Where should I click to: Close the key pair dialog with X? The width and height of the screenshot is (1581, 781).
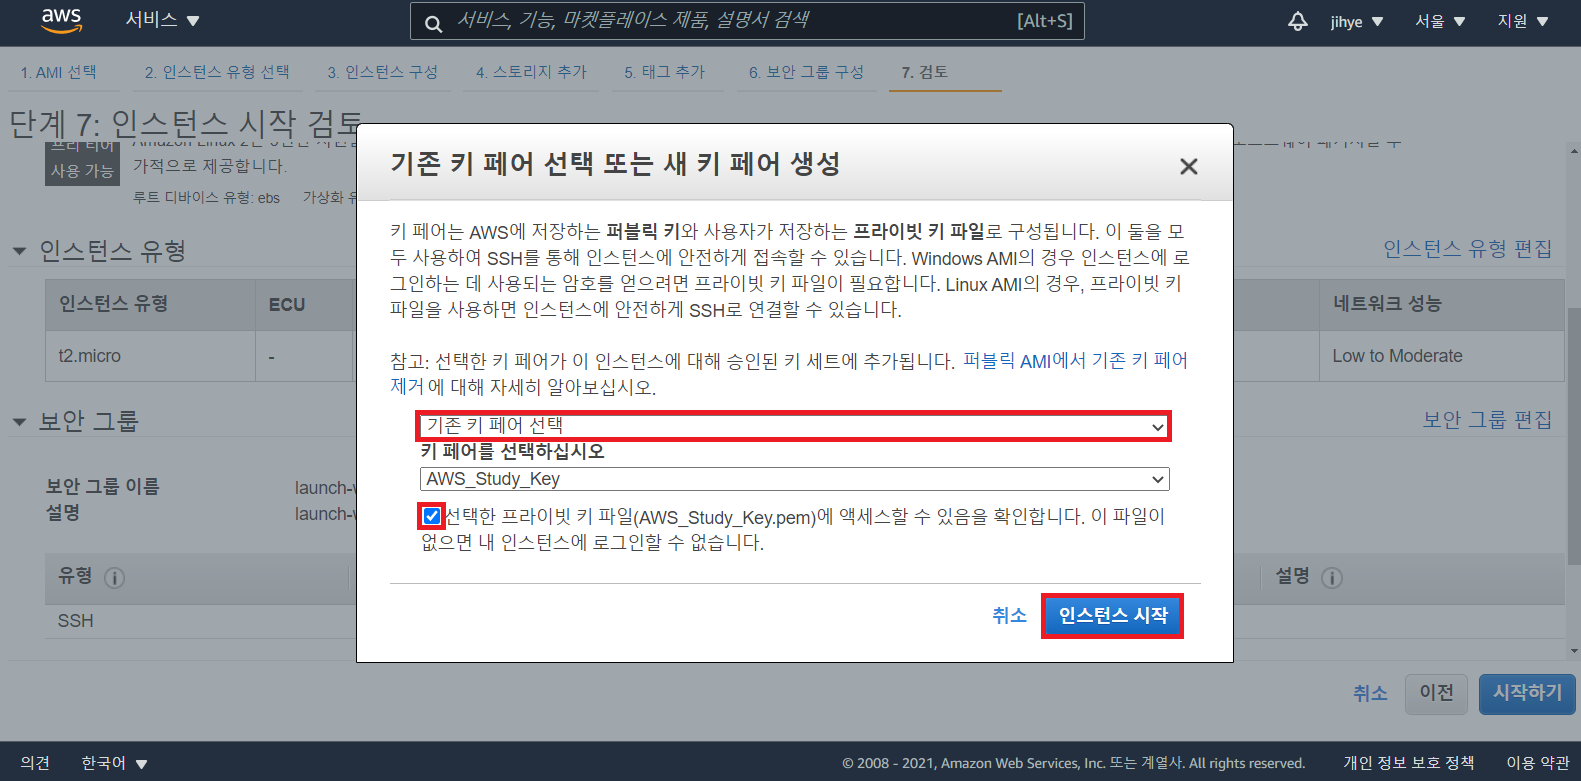(1188, 167)
